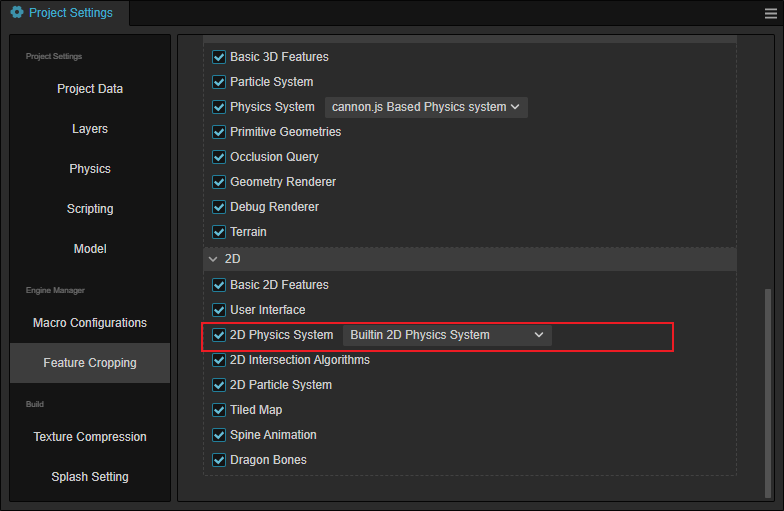The width and height of the screenshot is (784, 511).
Task: Click the vertical scrollbar in feature list
Action: [766, 390]
